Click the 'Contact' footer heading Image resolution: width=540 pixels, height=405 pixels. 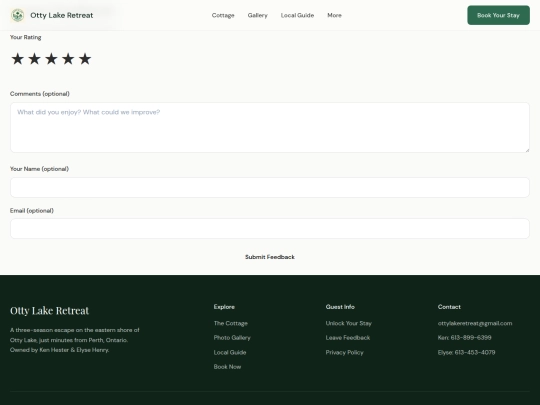449,307
